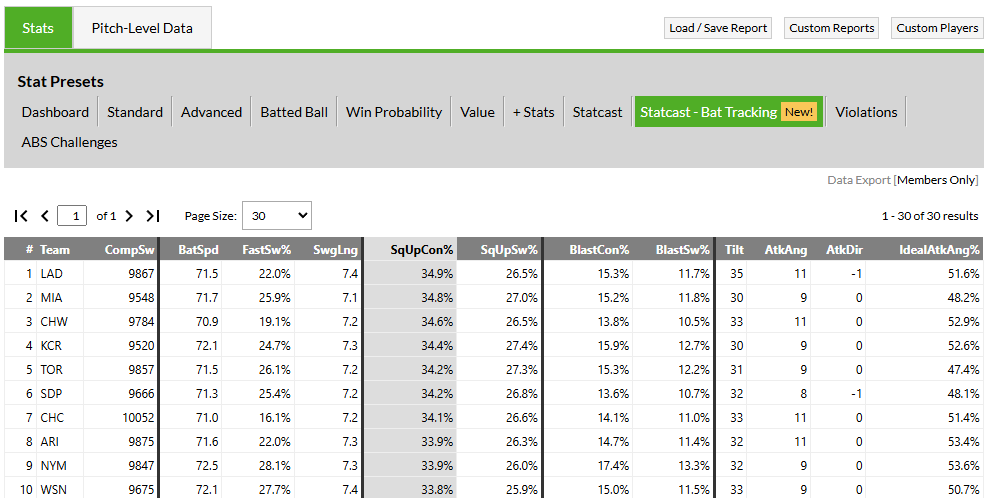Viewport: 988px width, 498px height.
Task: Go to the previous results page
Action: pyautogui.click(x=45, y=216)
